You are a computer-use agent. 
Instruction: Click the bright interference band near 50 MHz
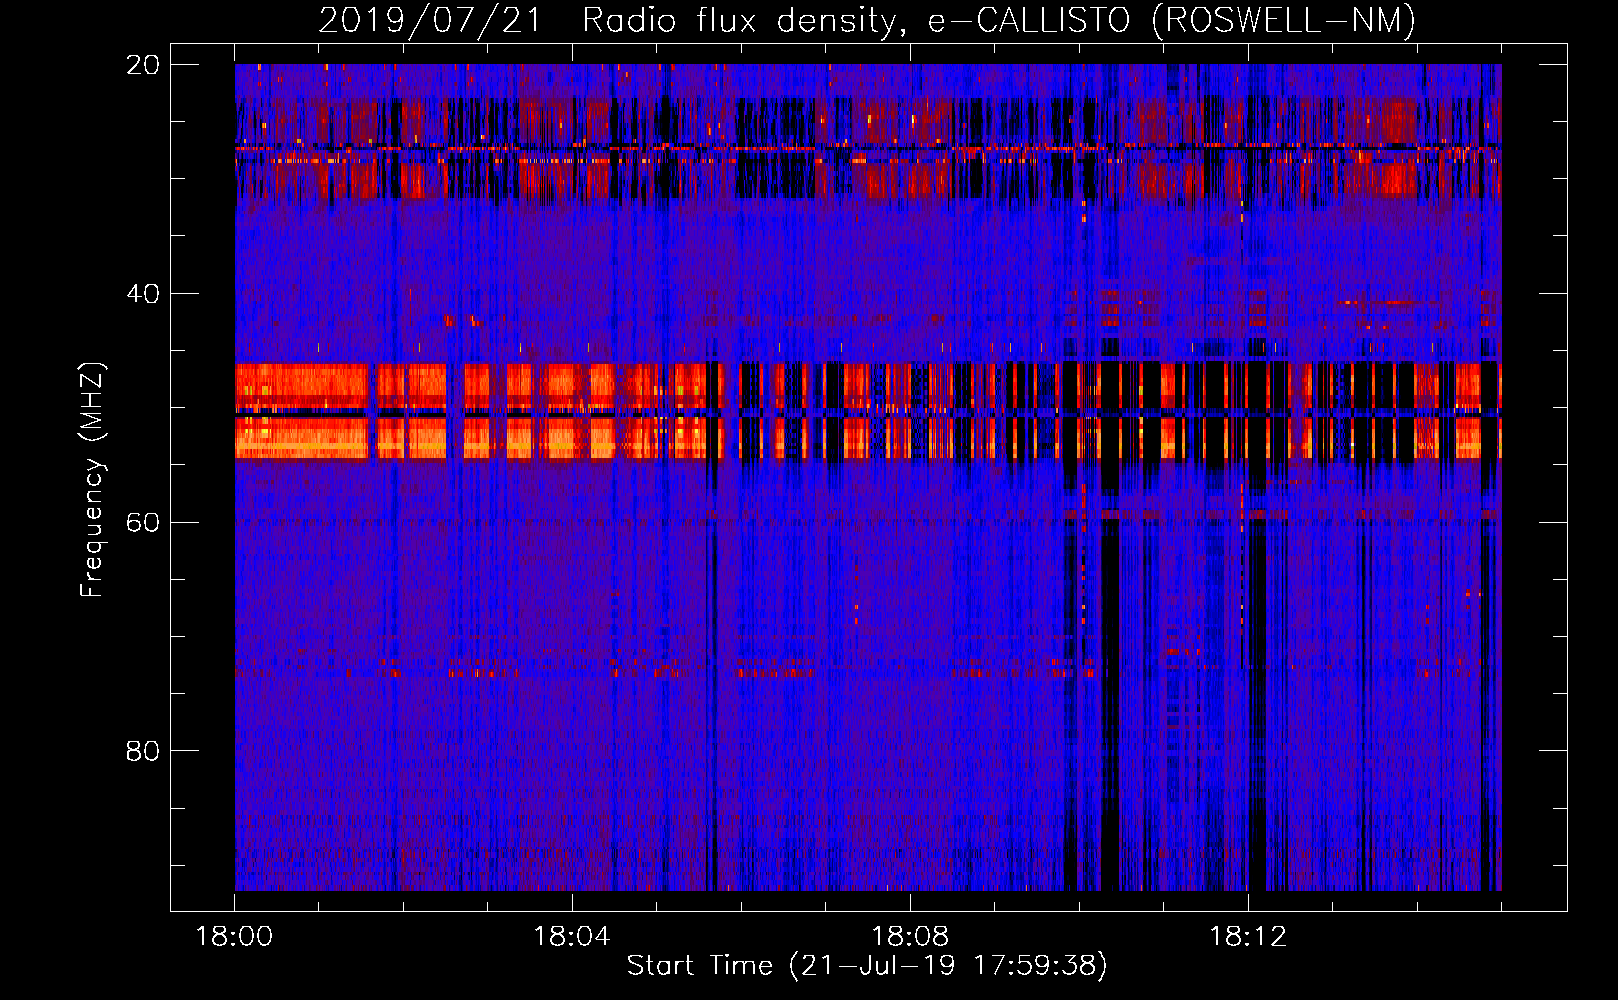pos(868,411)
